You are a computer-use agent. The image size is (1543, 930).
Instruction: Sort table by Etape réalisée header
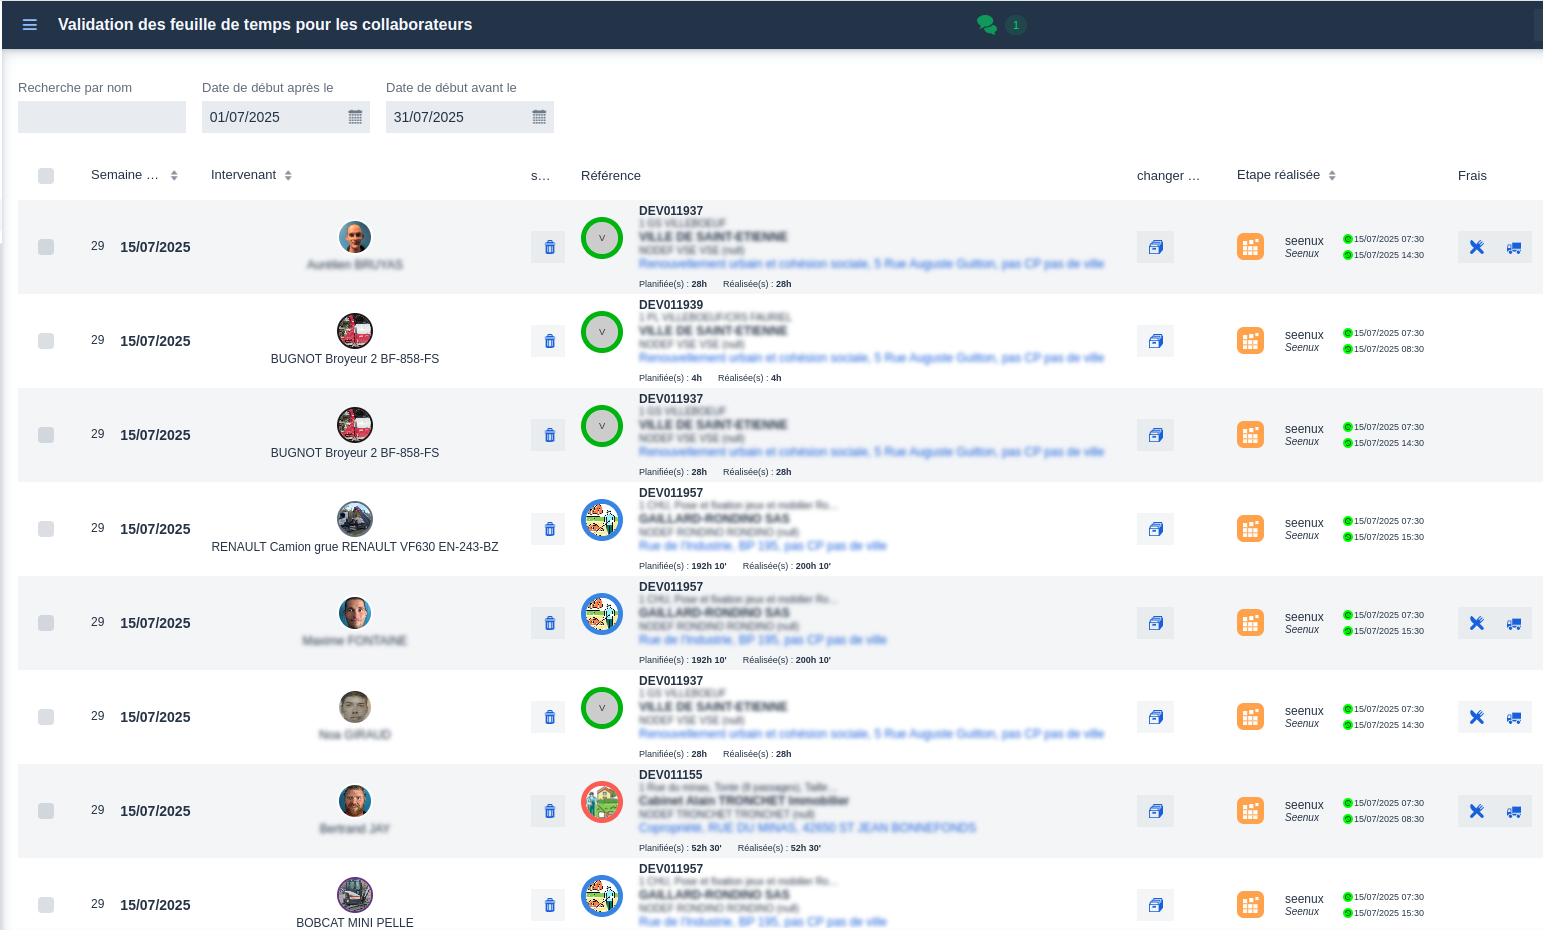point(1278,175)
